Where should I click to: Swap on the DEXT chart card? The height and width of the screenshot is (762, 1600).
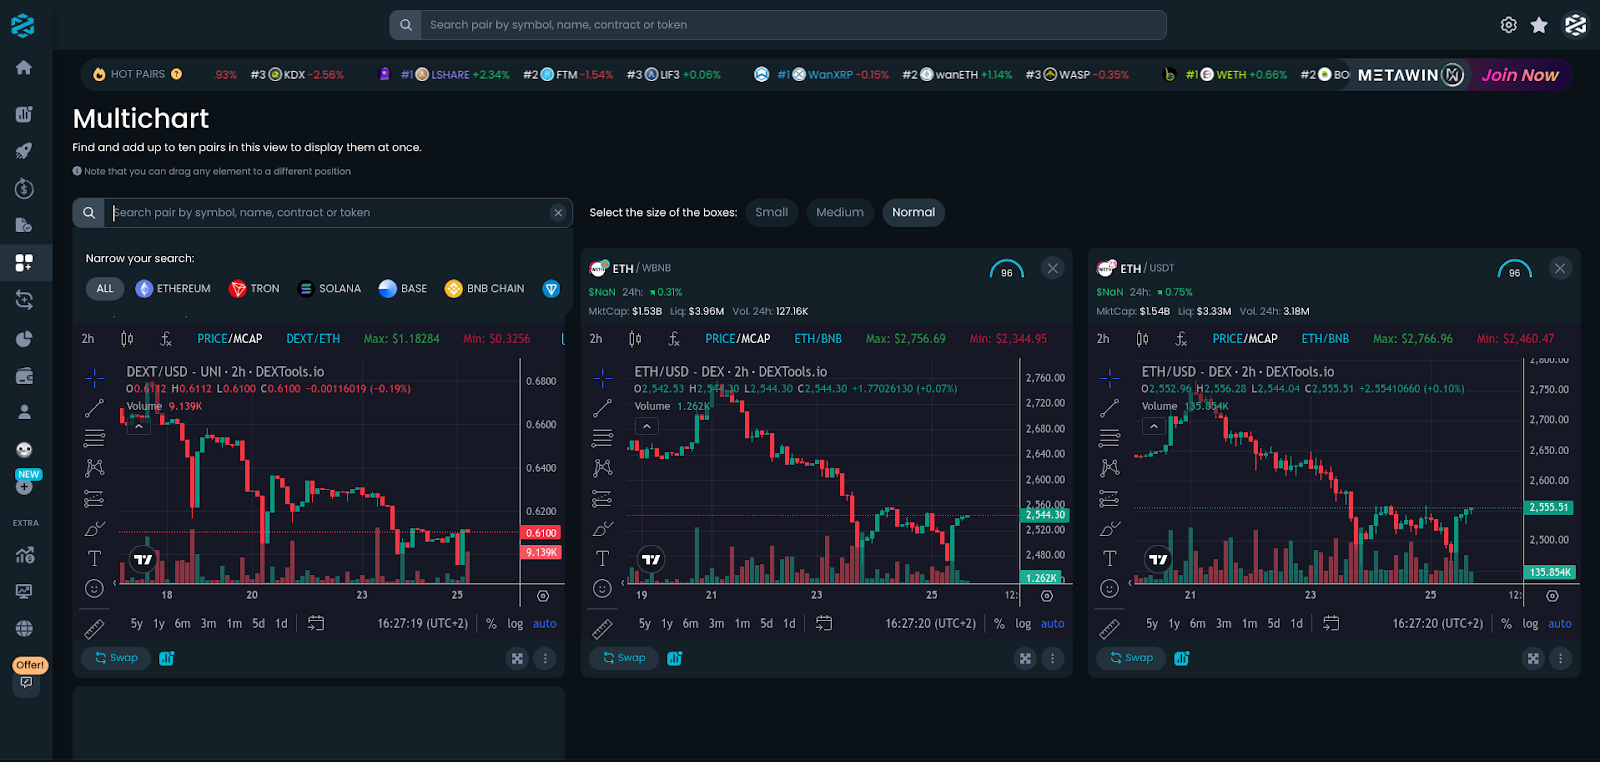(x=116, y=658)
